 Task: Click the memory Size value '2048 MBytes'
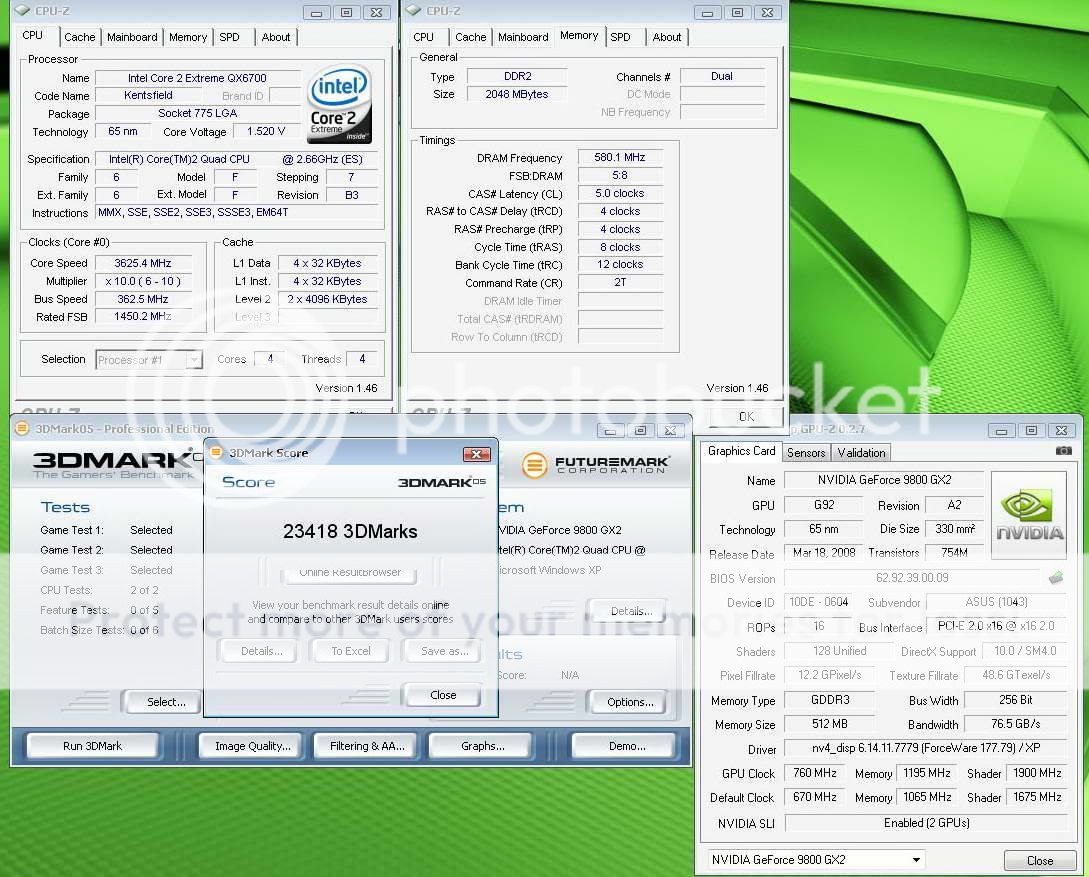point(517,94)
